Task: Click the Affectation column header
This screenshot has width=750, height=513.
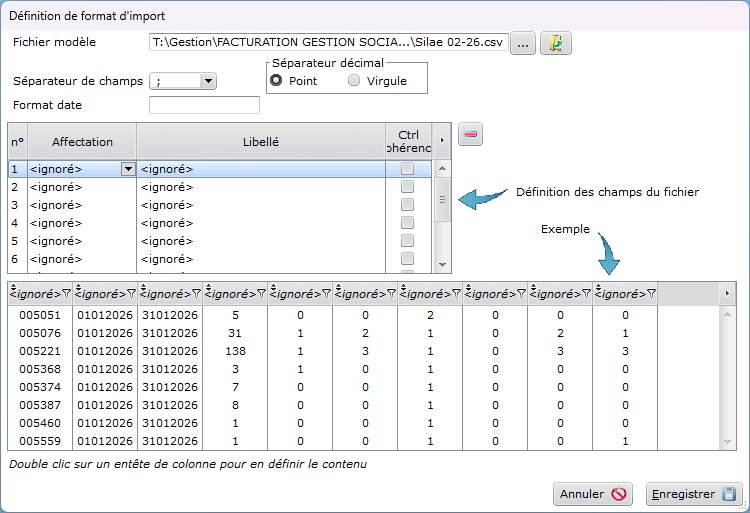Action: tap(82, 142)
